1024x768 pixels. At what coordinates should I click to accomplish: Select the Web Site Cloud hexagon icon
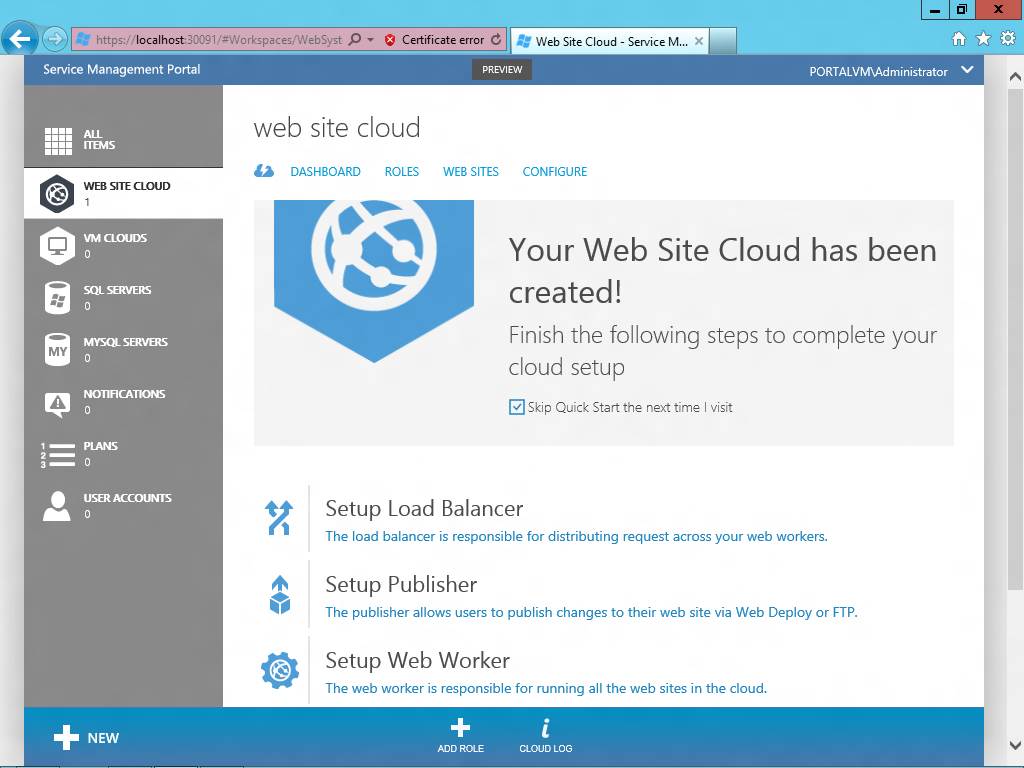(57, 194)
